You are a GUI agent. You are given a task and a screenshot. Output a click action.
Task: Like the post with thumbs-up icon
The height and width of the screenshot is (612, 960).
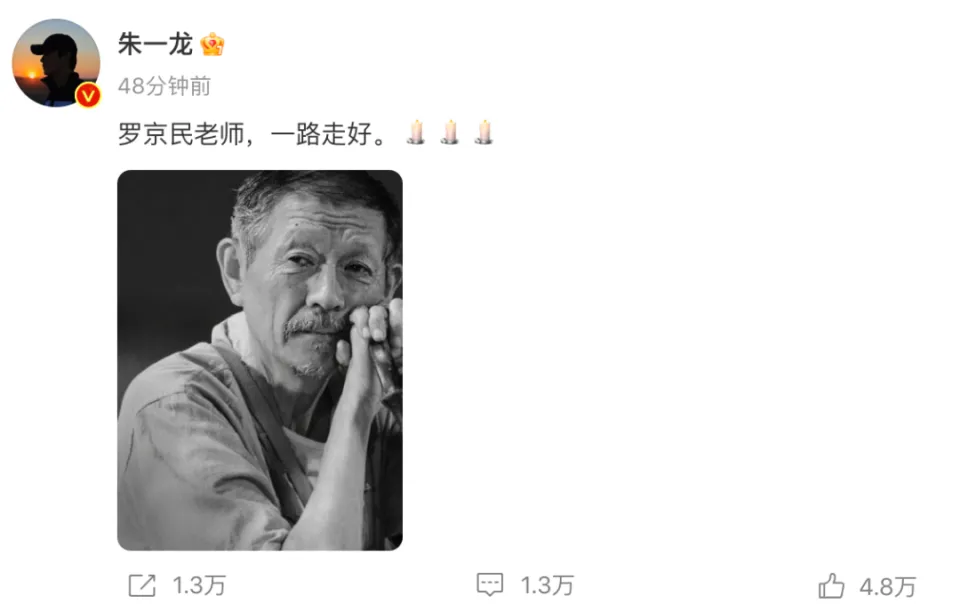[x=831, y=586]
